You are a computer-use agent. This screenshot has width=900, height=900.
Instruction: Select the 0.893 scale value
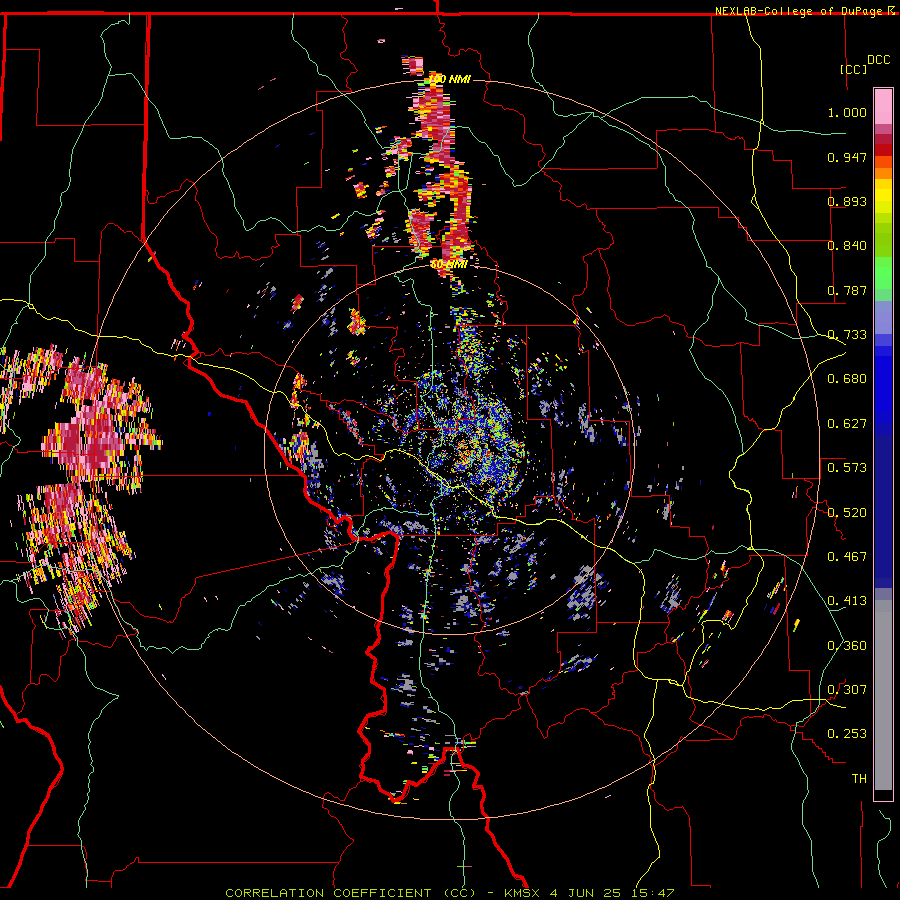847,201
